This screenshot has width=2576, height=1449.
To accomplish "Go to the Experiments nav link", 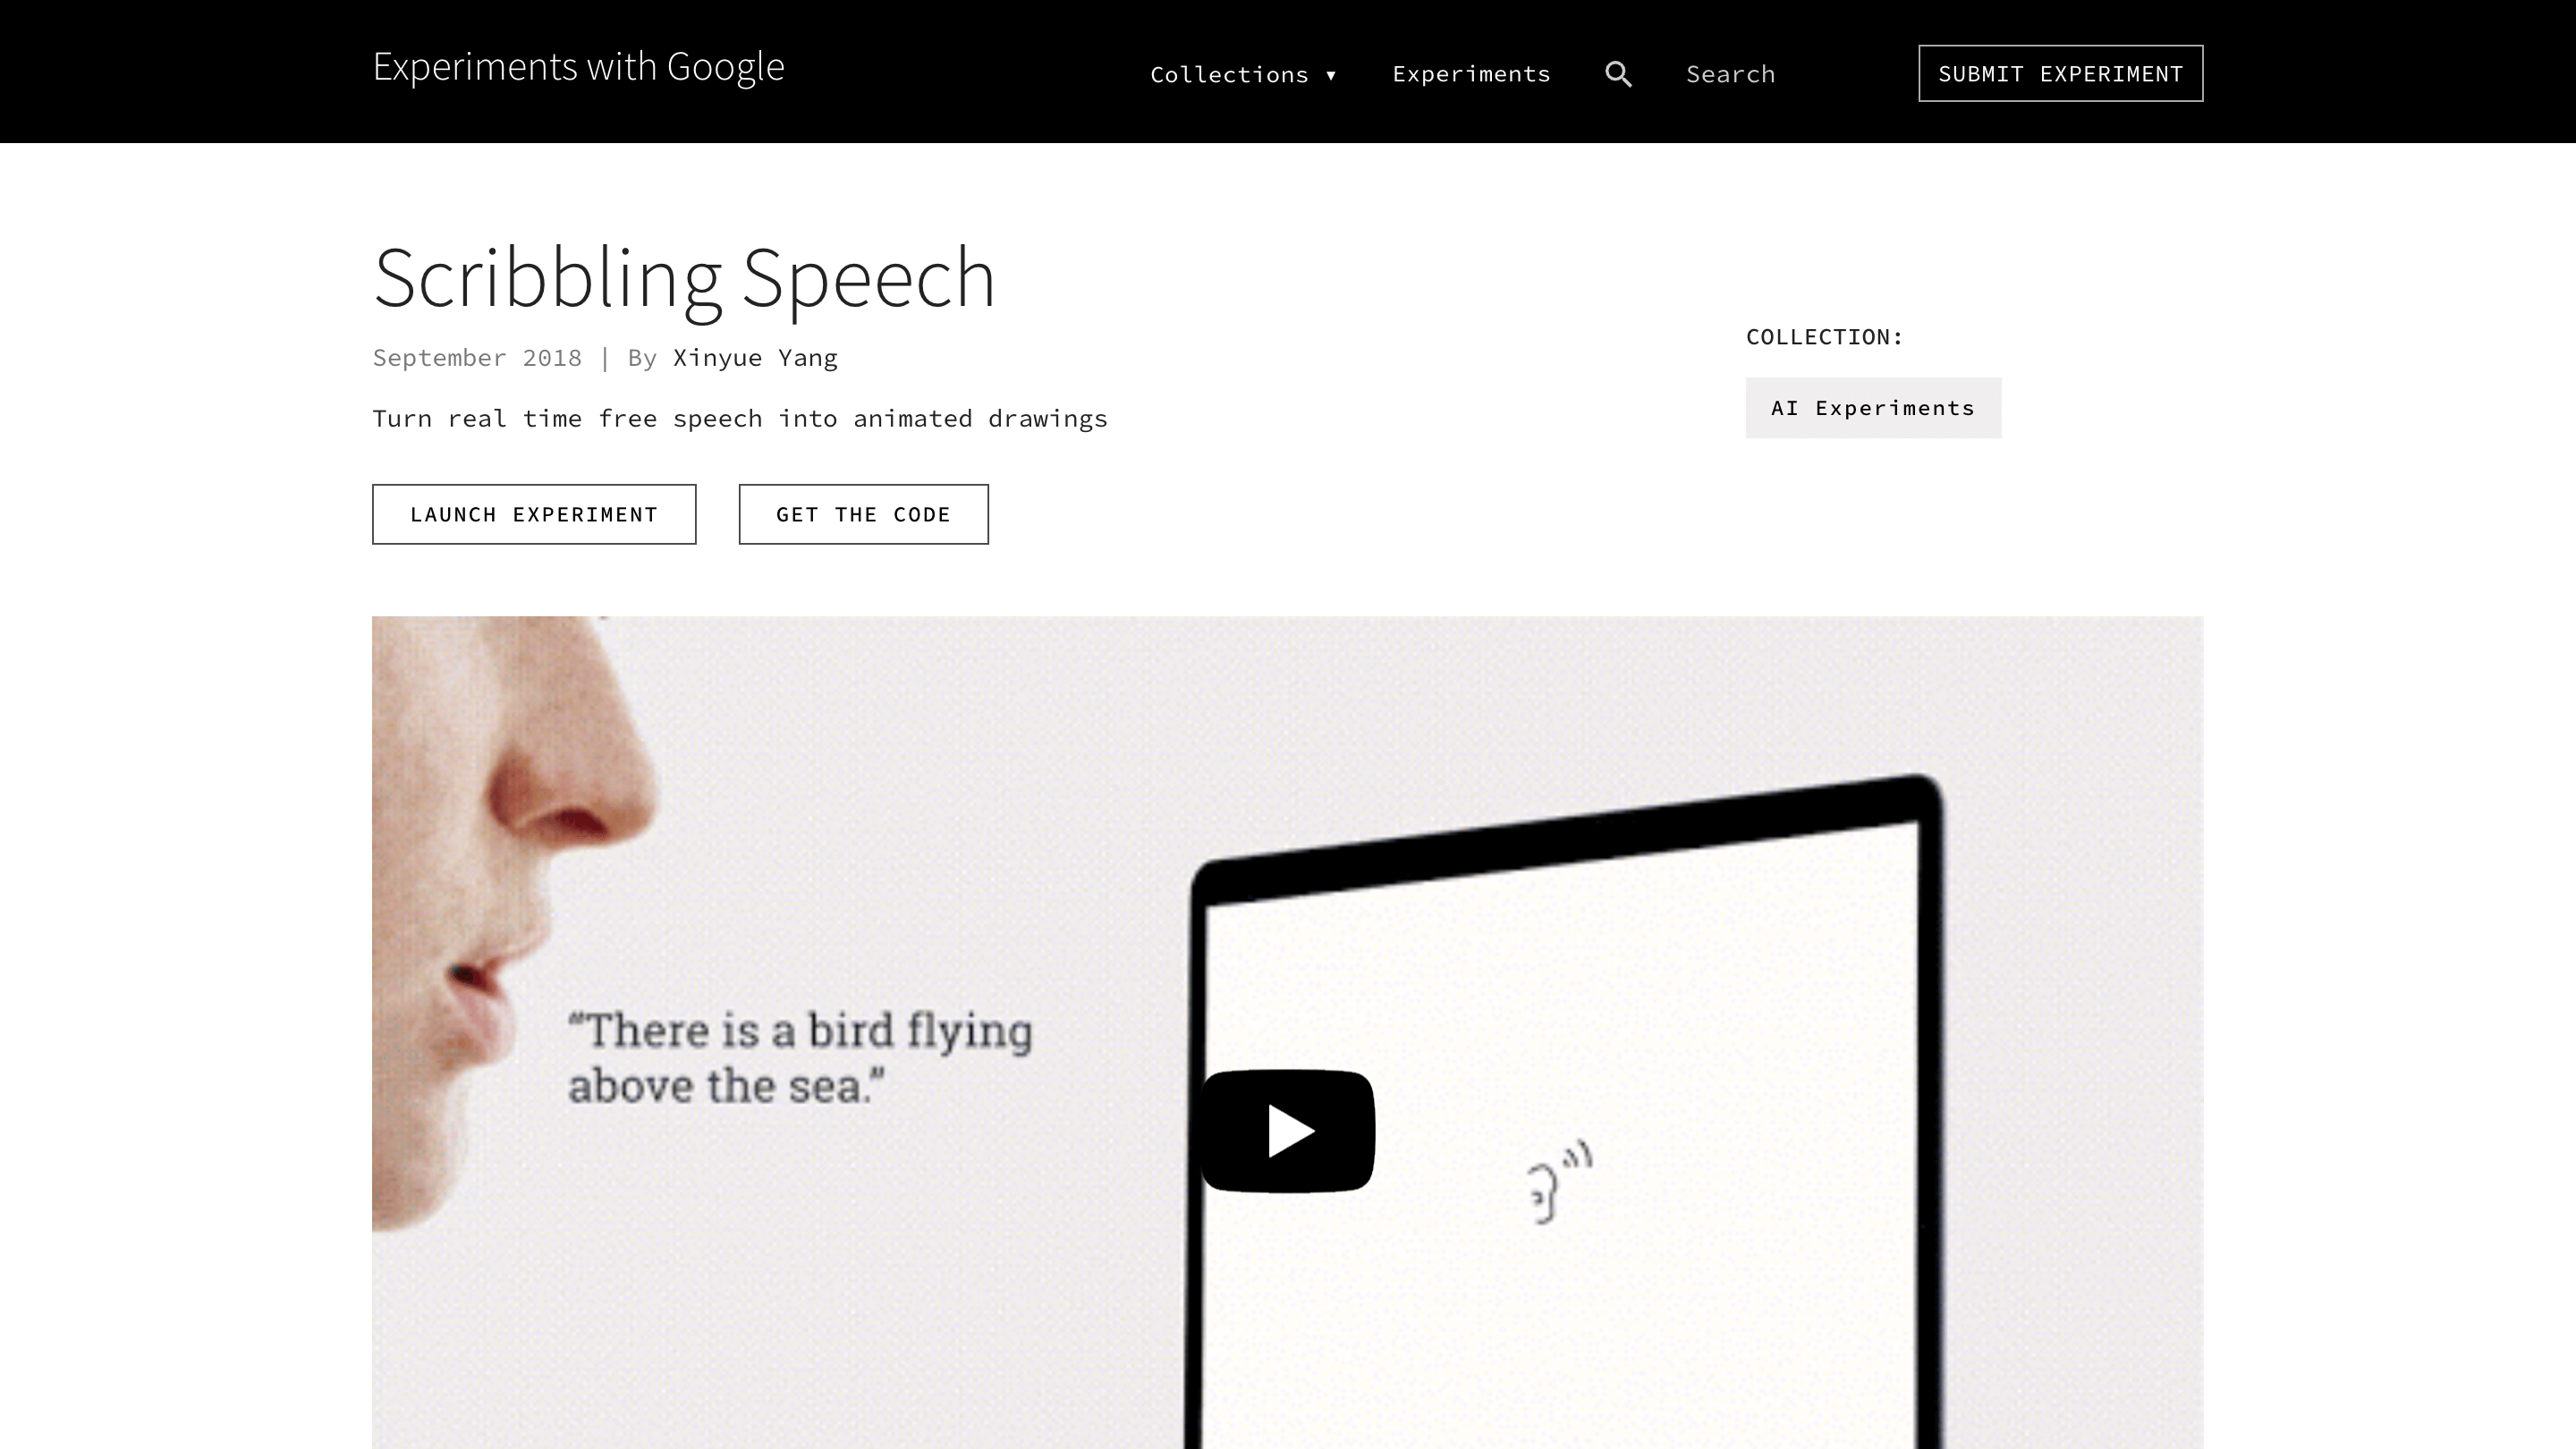I will click(x=1471, y=74).
